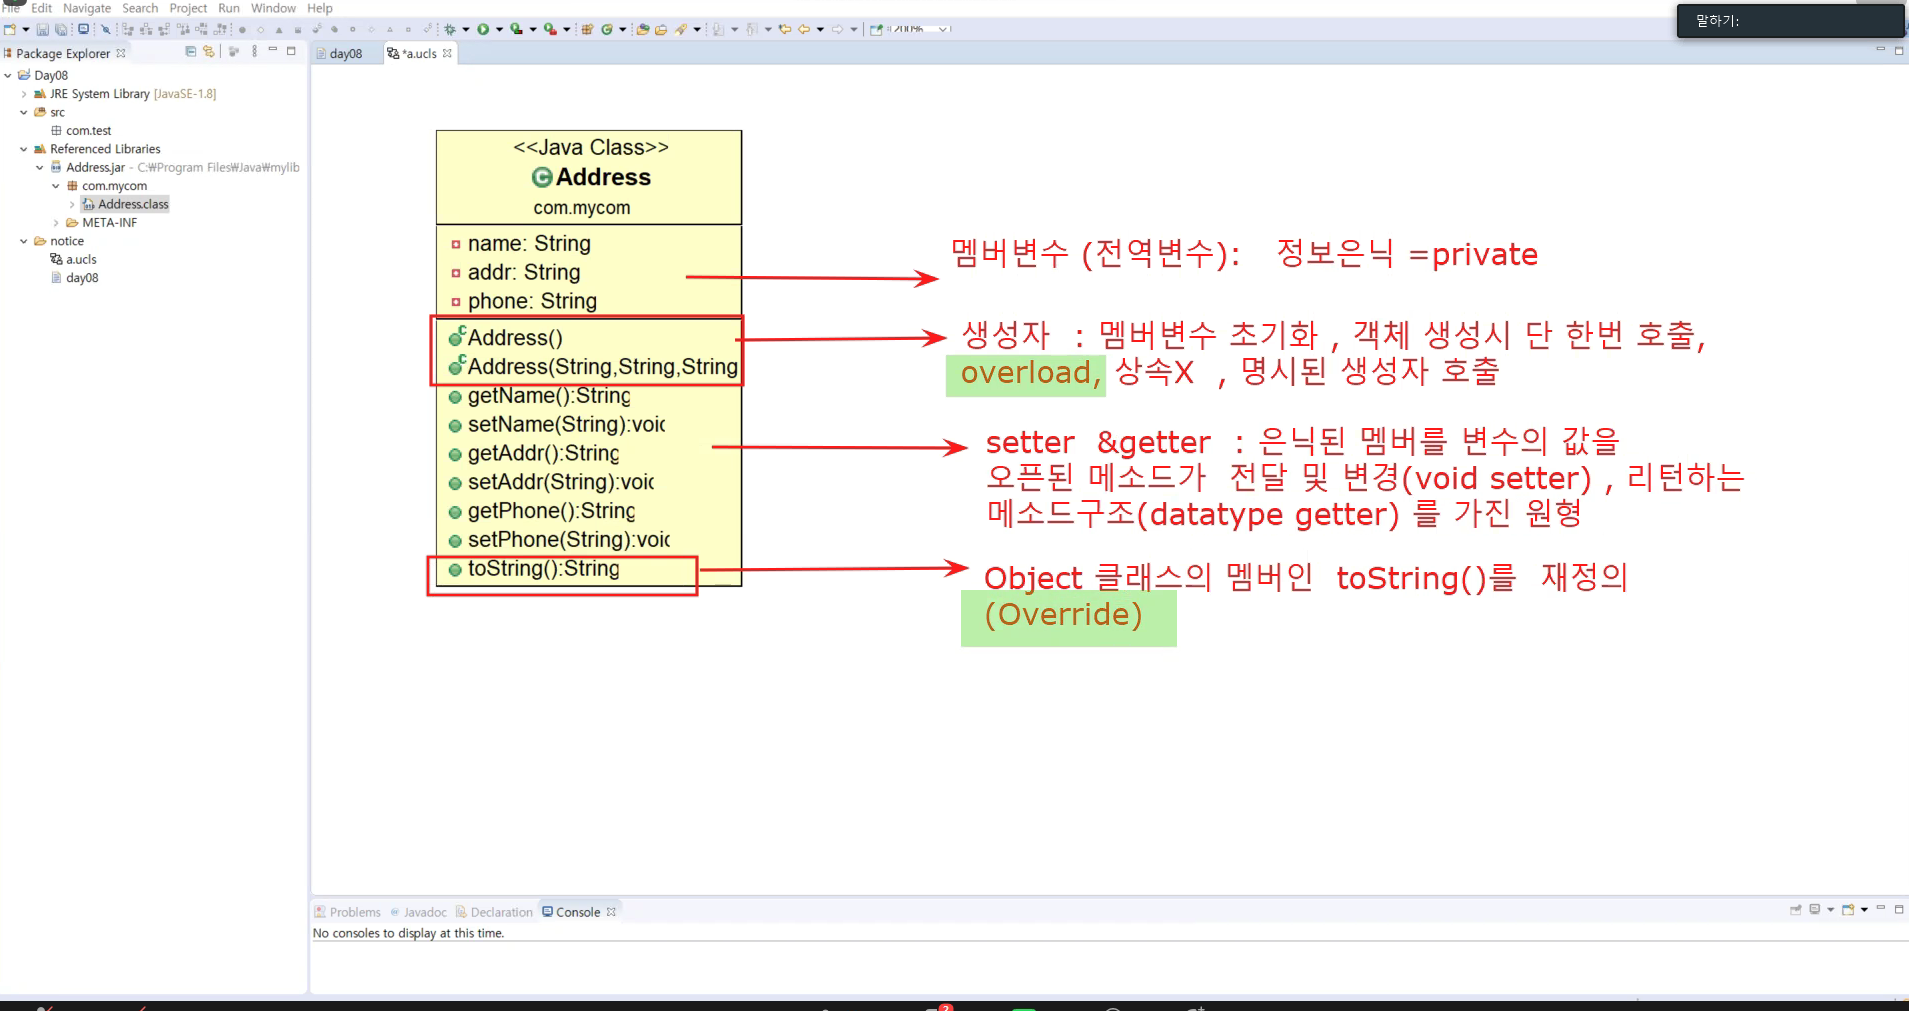Screen dimensions: 1909x1011
Task: Go to Next Annotation icon
Action: click(x=718, y=29)
